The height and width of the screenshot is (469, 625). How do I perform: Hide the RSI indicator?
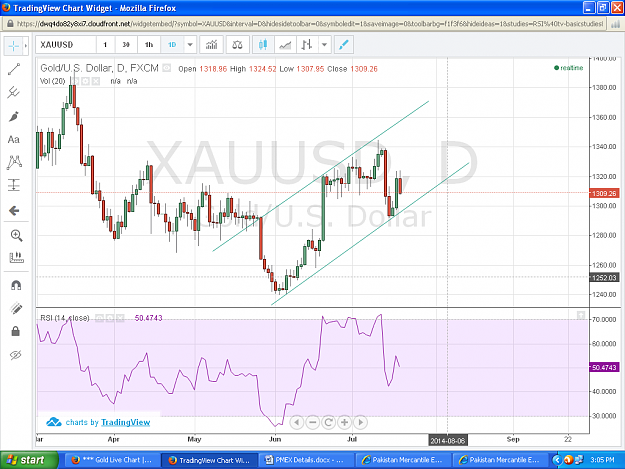point(100,318)
